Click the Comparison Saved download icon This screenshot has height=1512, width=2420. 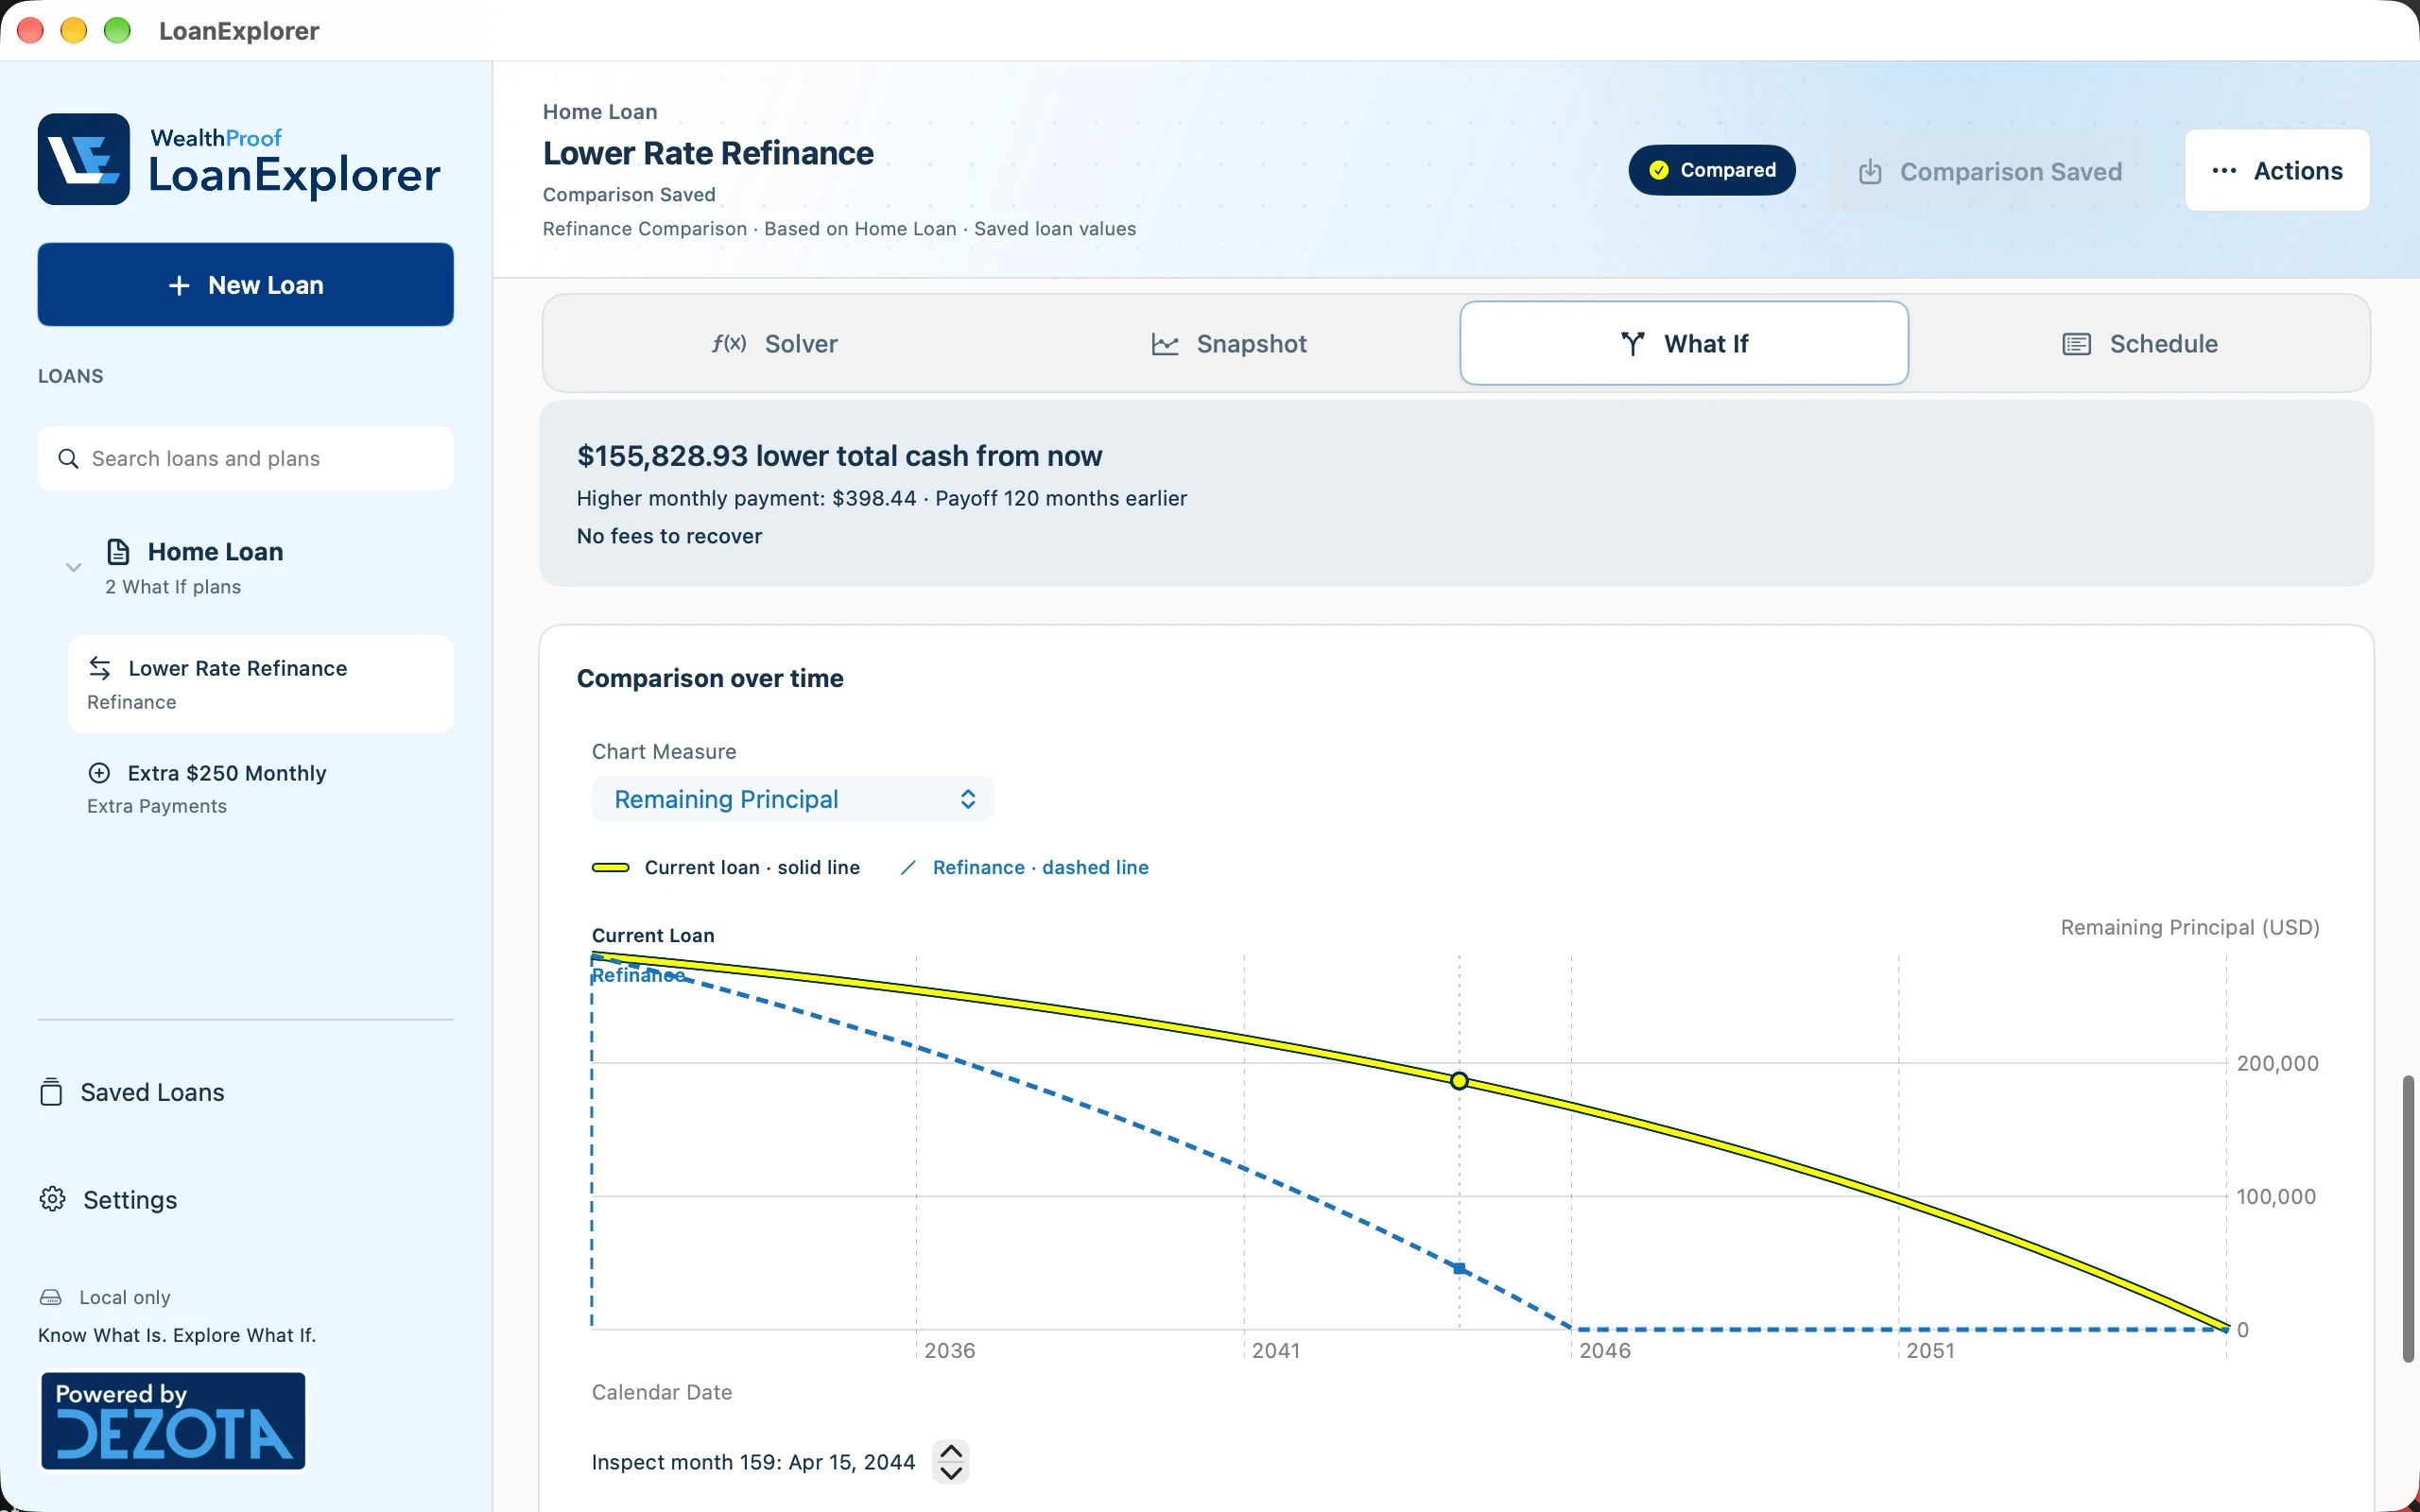(x=1870, y=172)
